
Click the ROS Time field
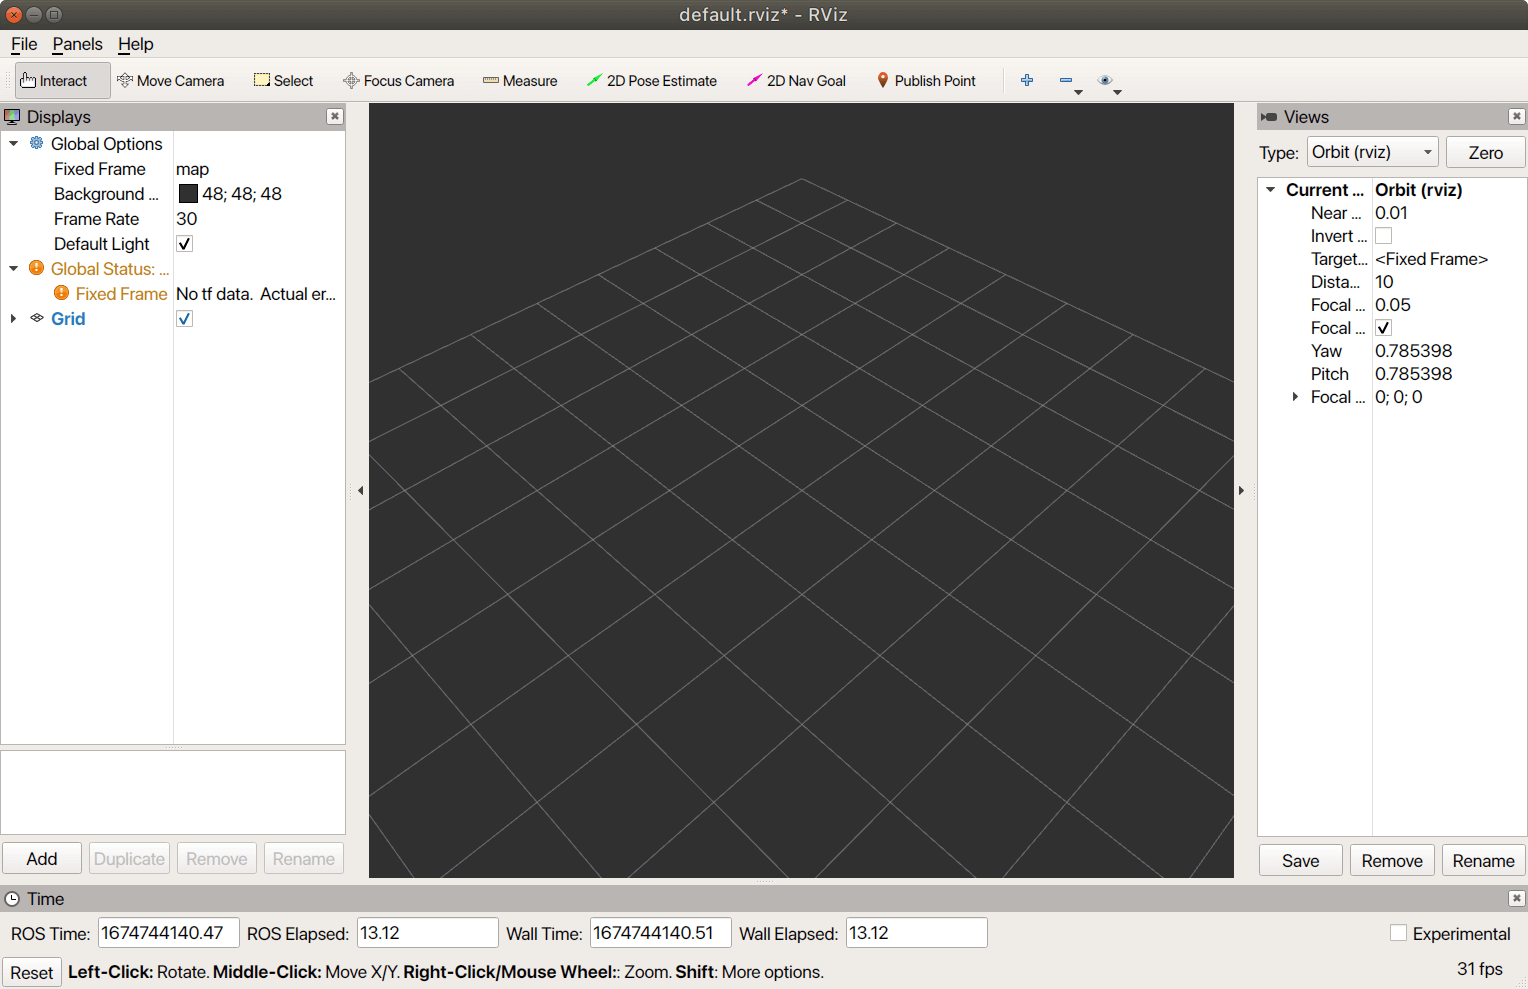(x=168, y=933)
